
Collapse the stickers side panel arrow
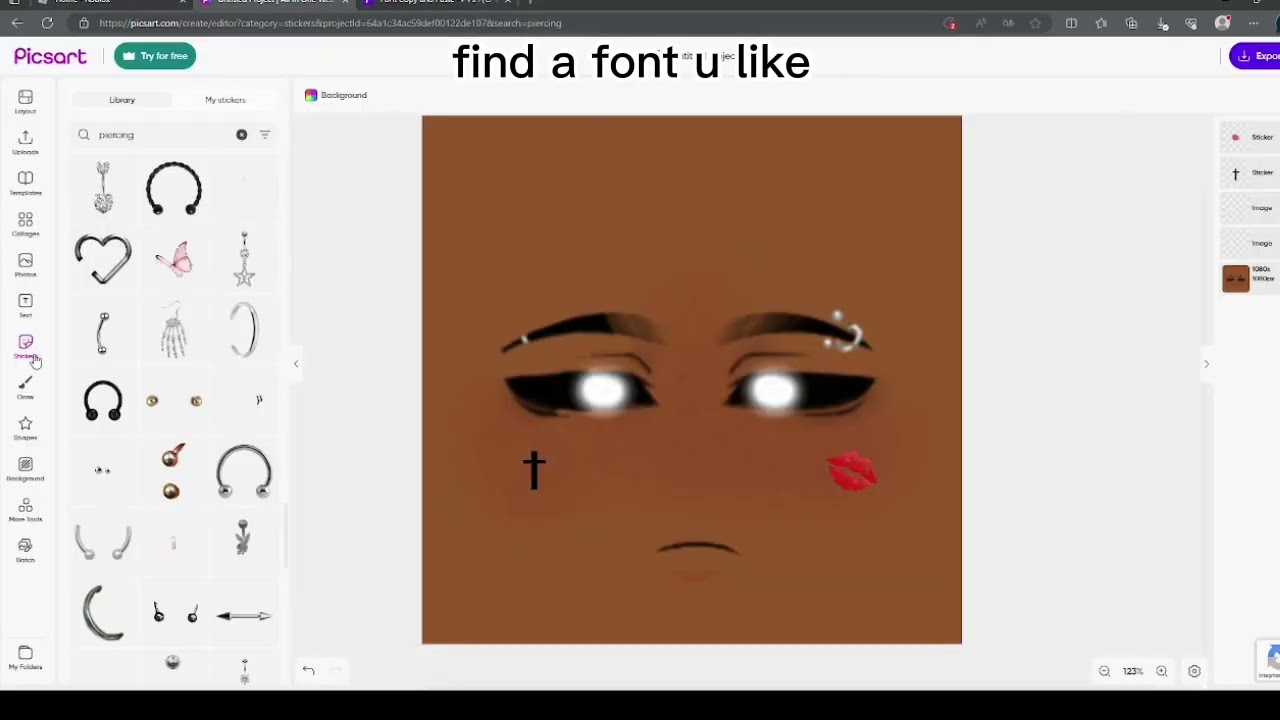pos(296,364)
